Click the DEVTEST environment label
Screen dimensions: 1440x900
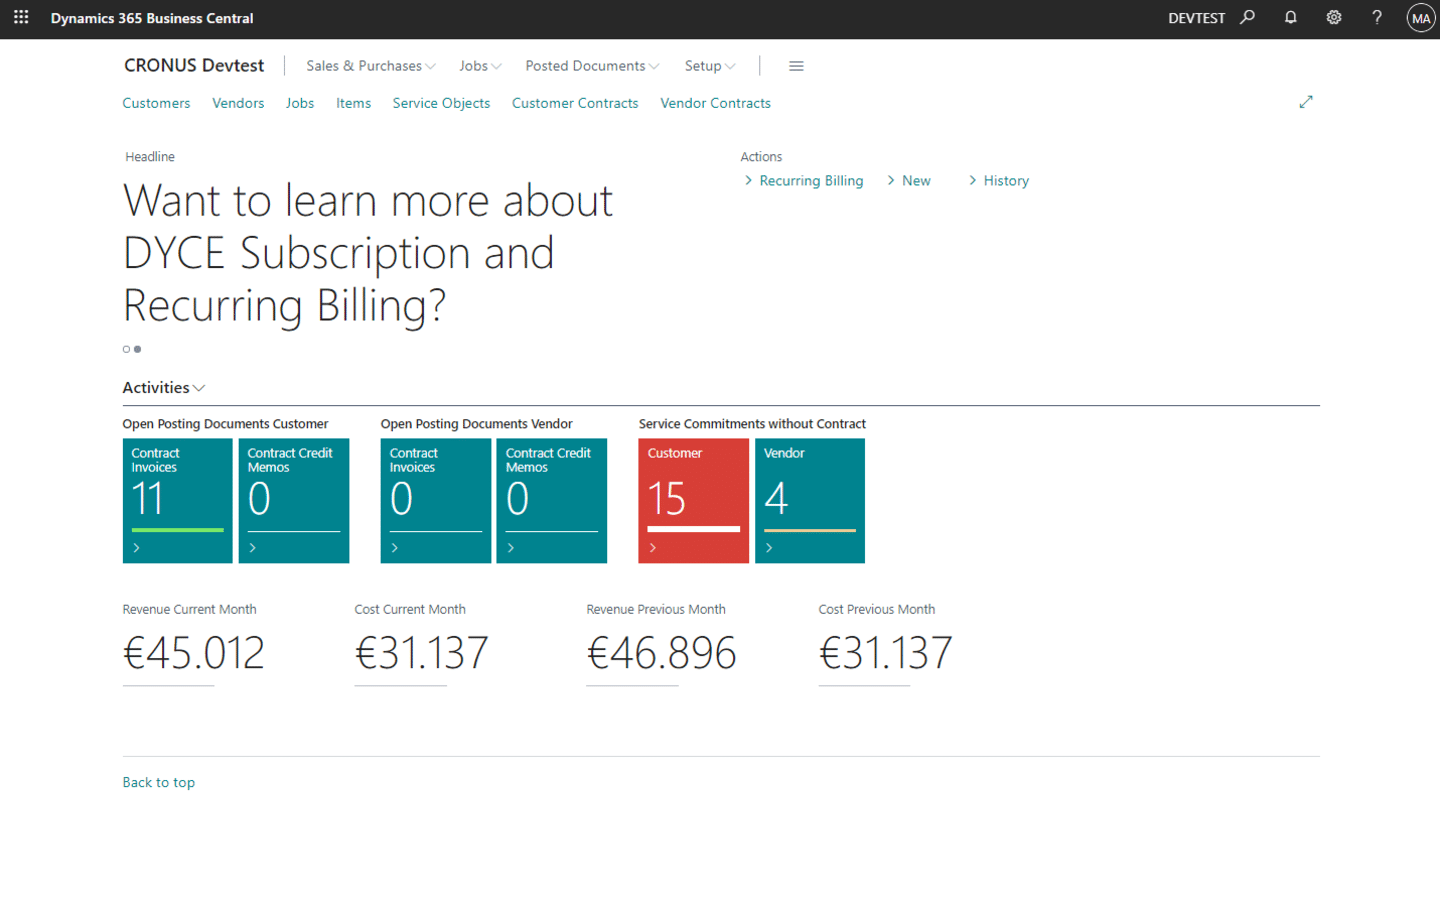tap(1196, 18)
